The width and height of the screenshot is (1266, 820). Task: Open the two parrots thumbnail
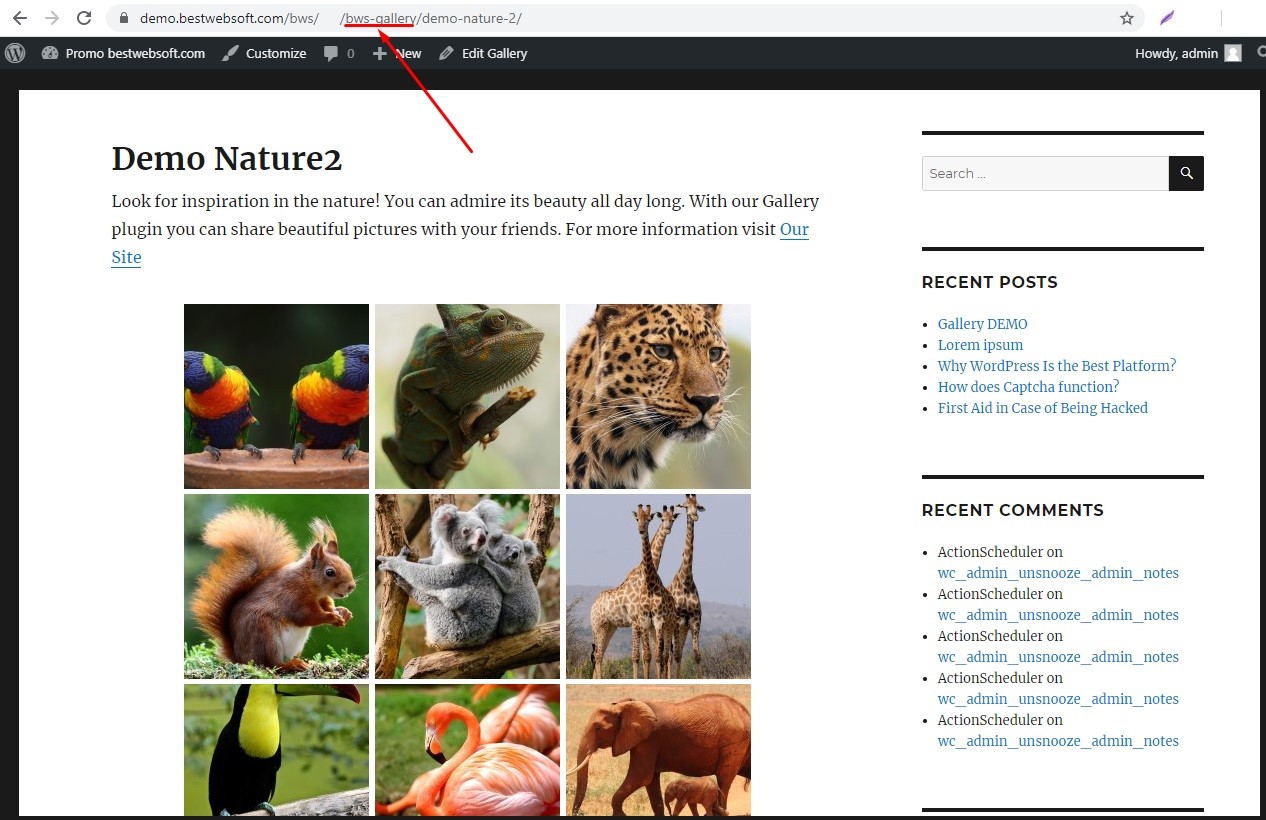click(x=276, y=396)
